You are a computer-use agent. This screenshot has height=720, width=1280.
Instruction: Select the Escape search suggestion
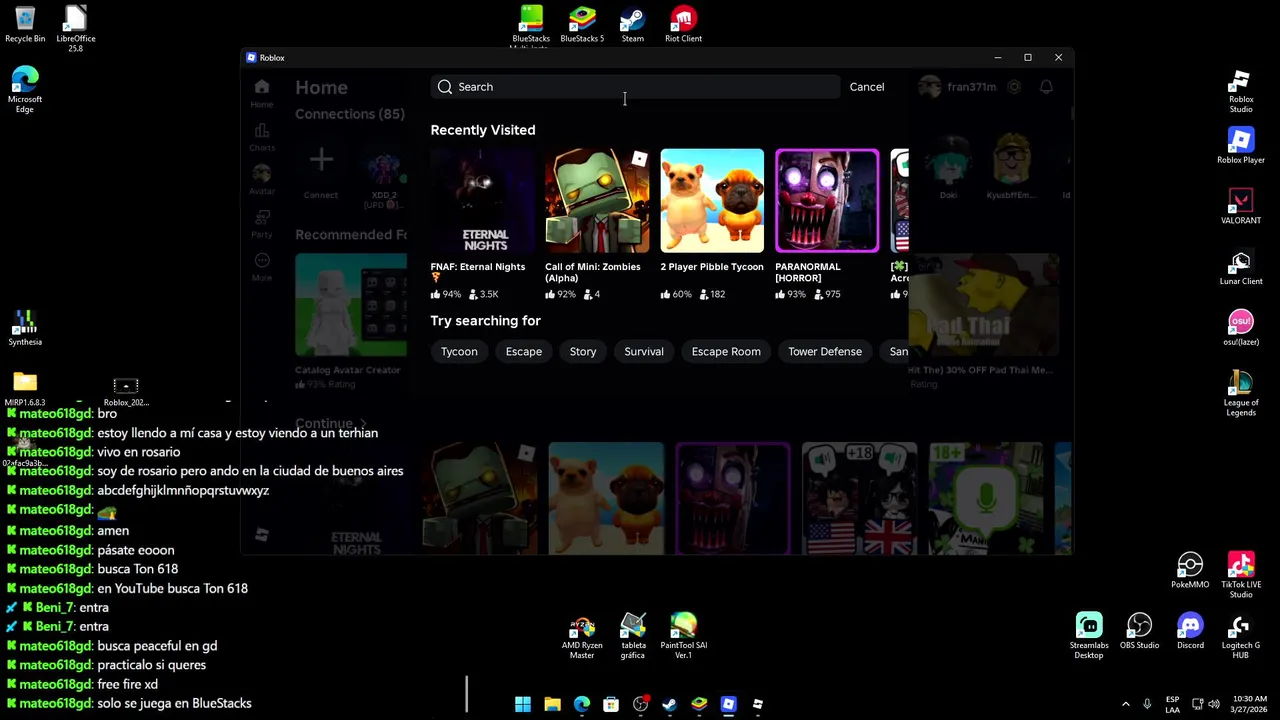click(x=524, y=351)
